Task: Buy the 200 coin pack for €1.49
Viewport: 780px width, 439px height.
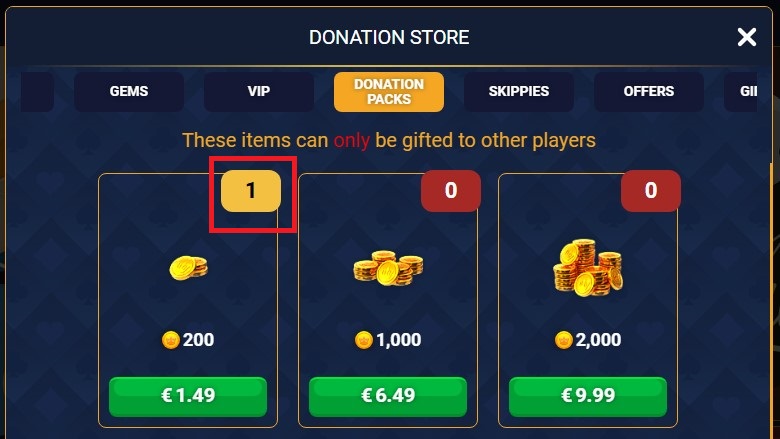Action: 188,396
